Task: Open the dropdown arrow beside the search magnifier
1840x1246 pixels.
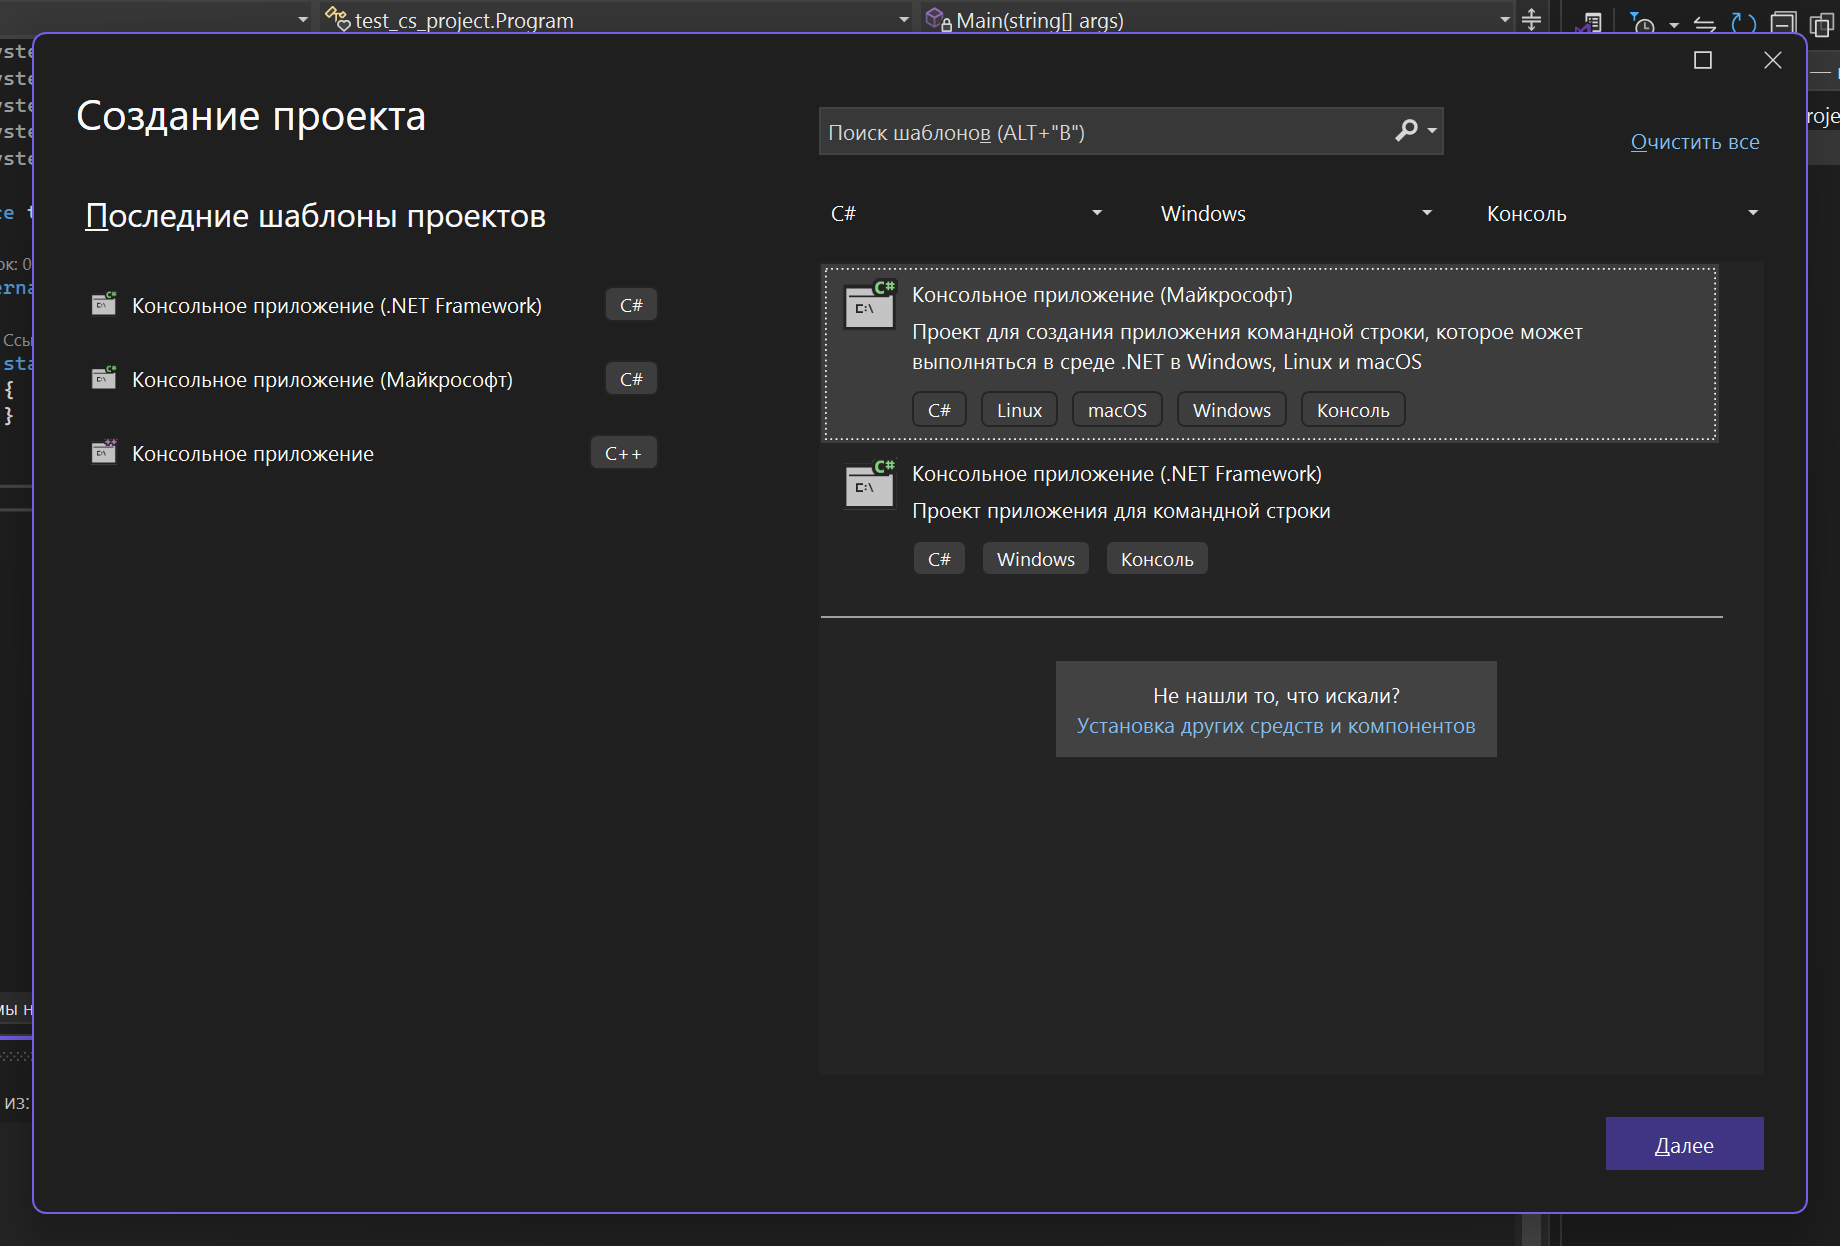Action: [1432, 131]
